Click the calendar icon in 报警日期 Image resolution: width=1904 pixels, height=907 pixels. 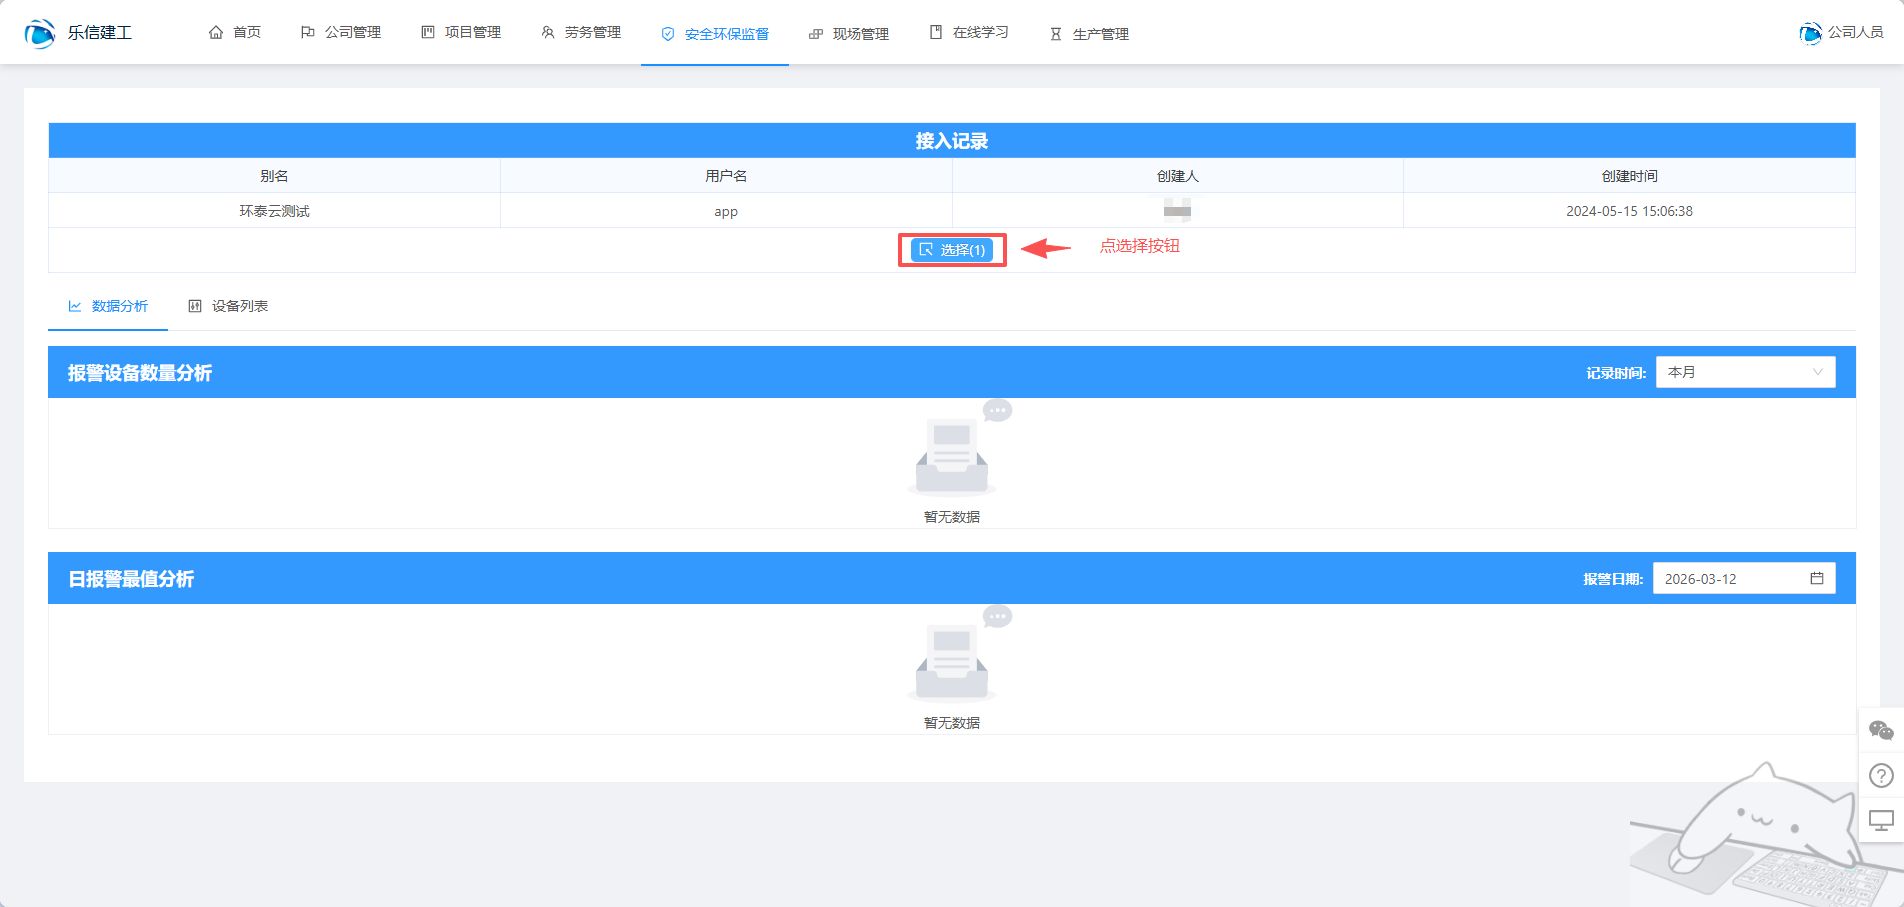click(1817, 579)
